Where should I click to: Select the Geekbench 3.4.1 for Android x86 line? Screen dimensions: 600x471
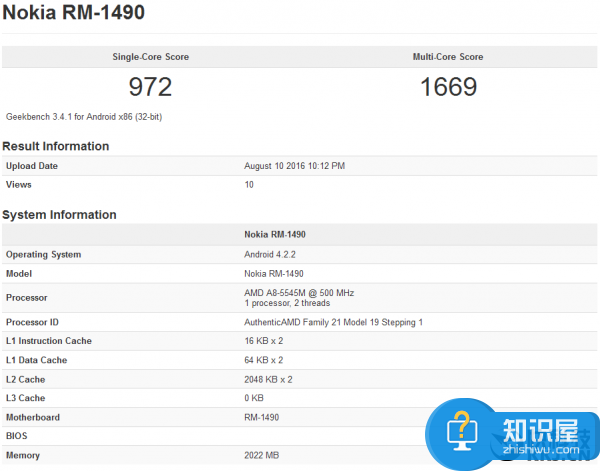(84, 117)
